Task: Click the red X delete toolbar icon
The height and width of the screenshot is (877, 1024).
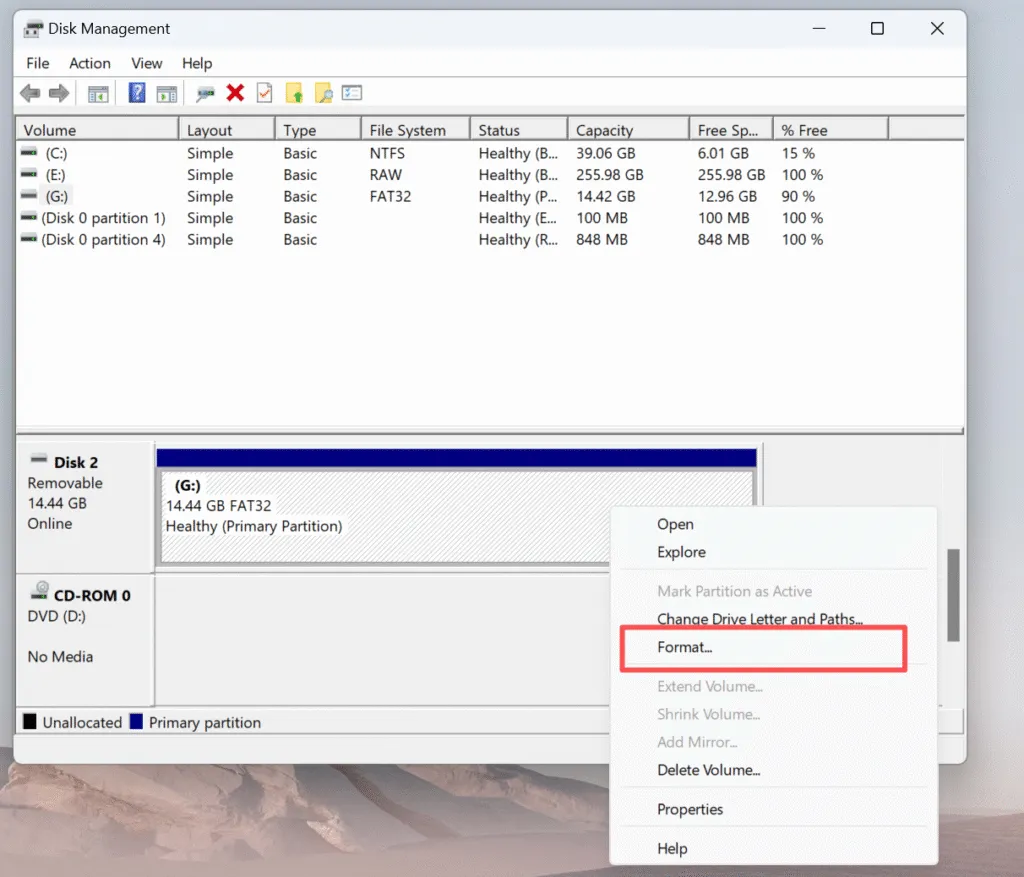Action: click(235, 93)
